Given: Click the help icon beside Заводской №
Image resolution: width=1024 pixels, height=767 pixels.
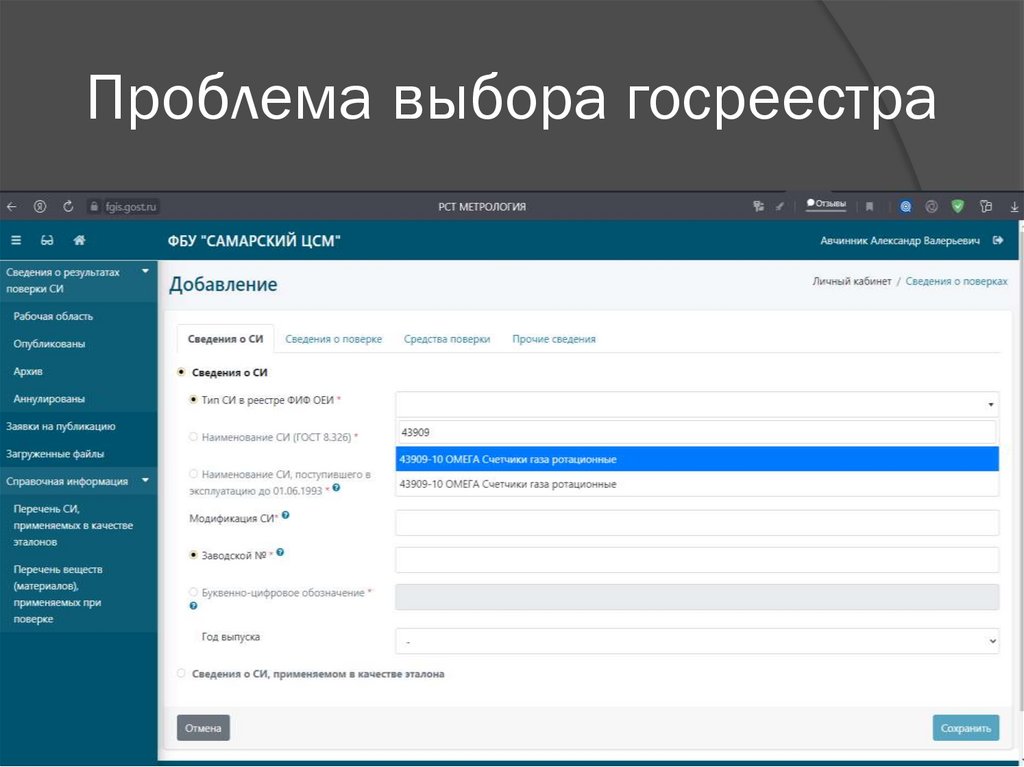Looking at the screenshot, I should pyautogui.click(x=282, y=551).
